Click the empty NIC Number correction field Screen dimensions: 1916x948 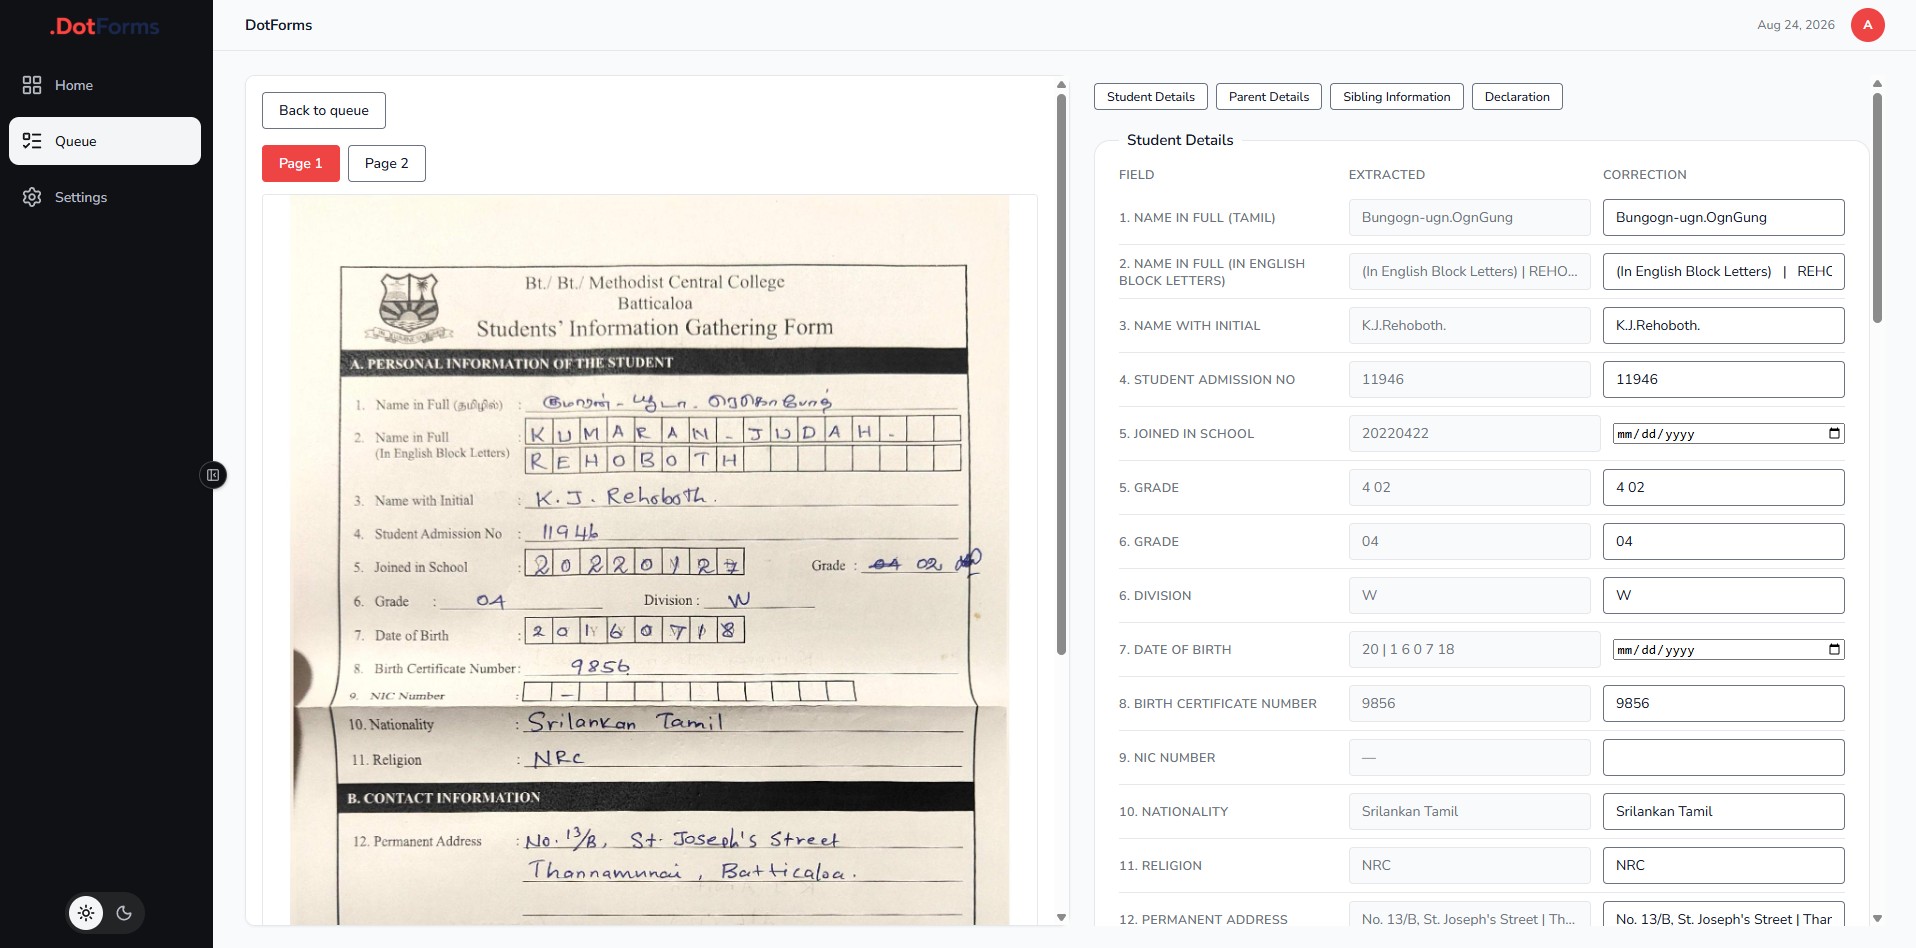1724,757
